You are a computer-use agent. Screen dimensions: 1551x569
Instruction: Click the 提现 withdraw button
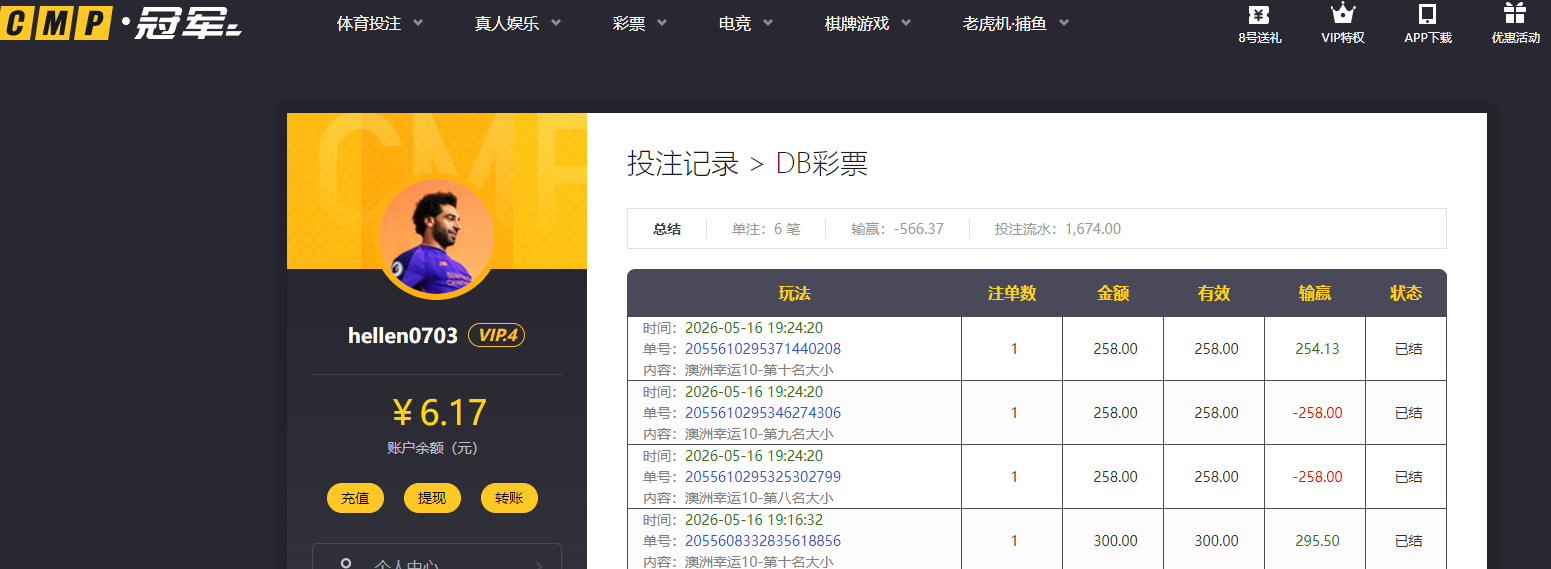[x=432, y=498]
